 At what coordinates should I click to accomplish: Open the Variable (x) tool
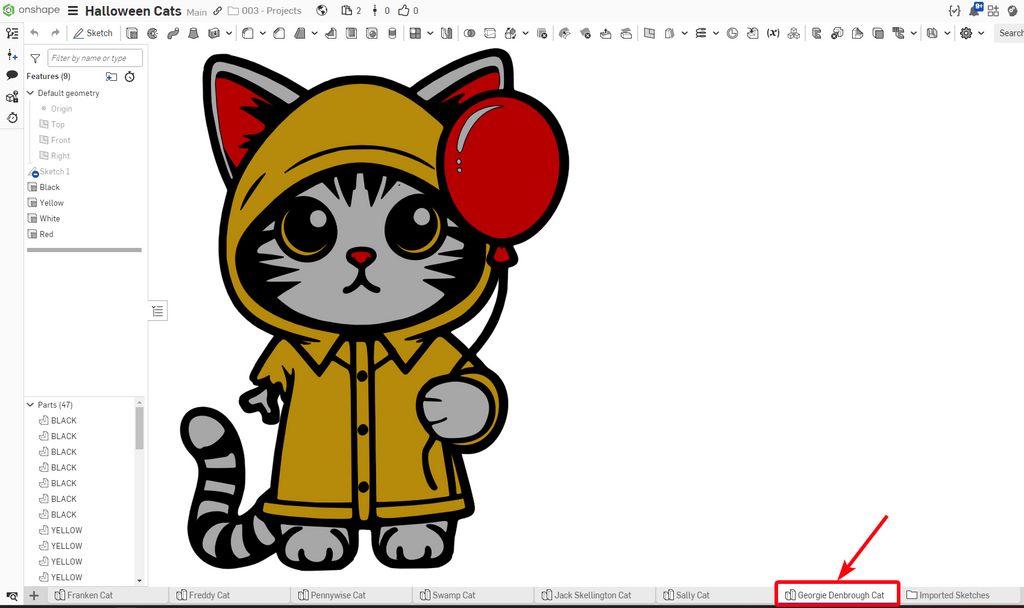(x=773, y=33)
